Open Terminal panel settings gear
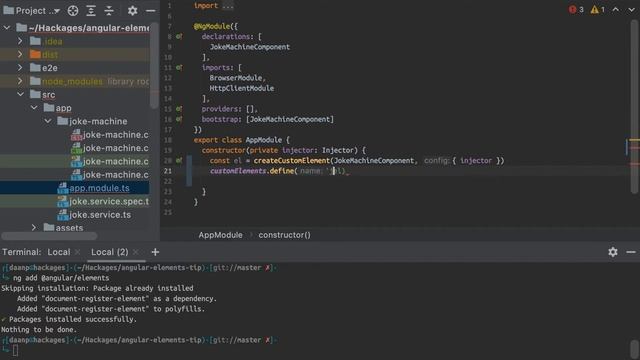 pyautogui.click(x=613, y=252)
